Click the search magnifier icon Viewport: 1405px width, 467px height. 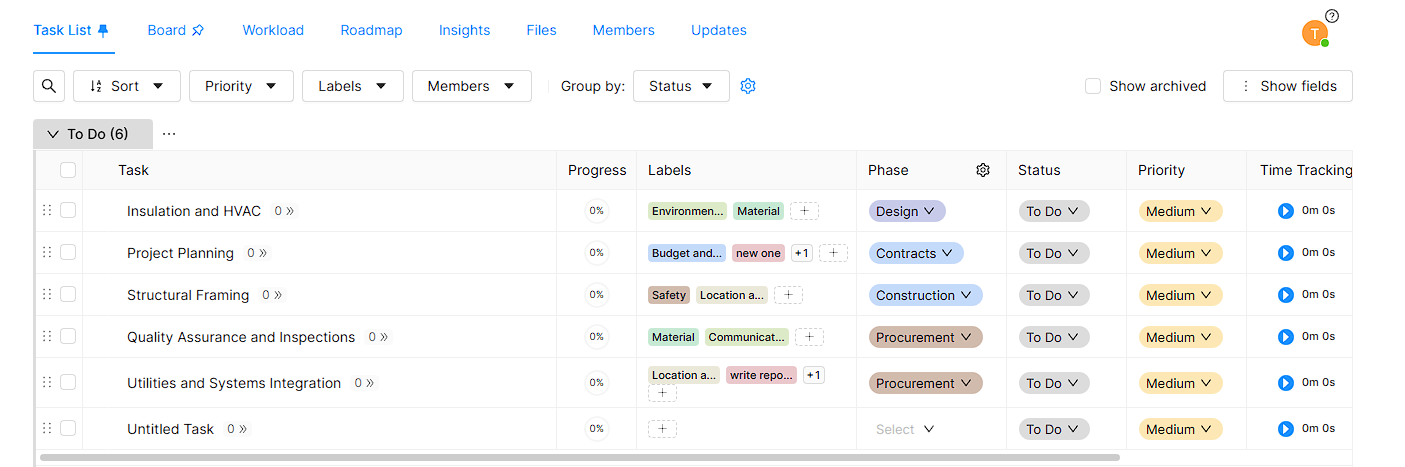tap(48, 86)
